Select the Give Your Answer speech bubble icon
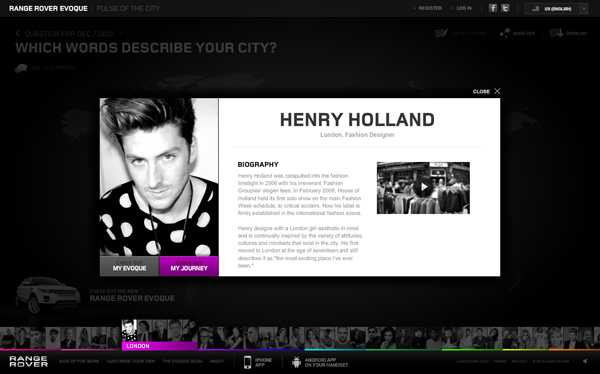 click(21, 68)
